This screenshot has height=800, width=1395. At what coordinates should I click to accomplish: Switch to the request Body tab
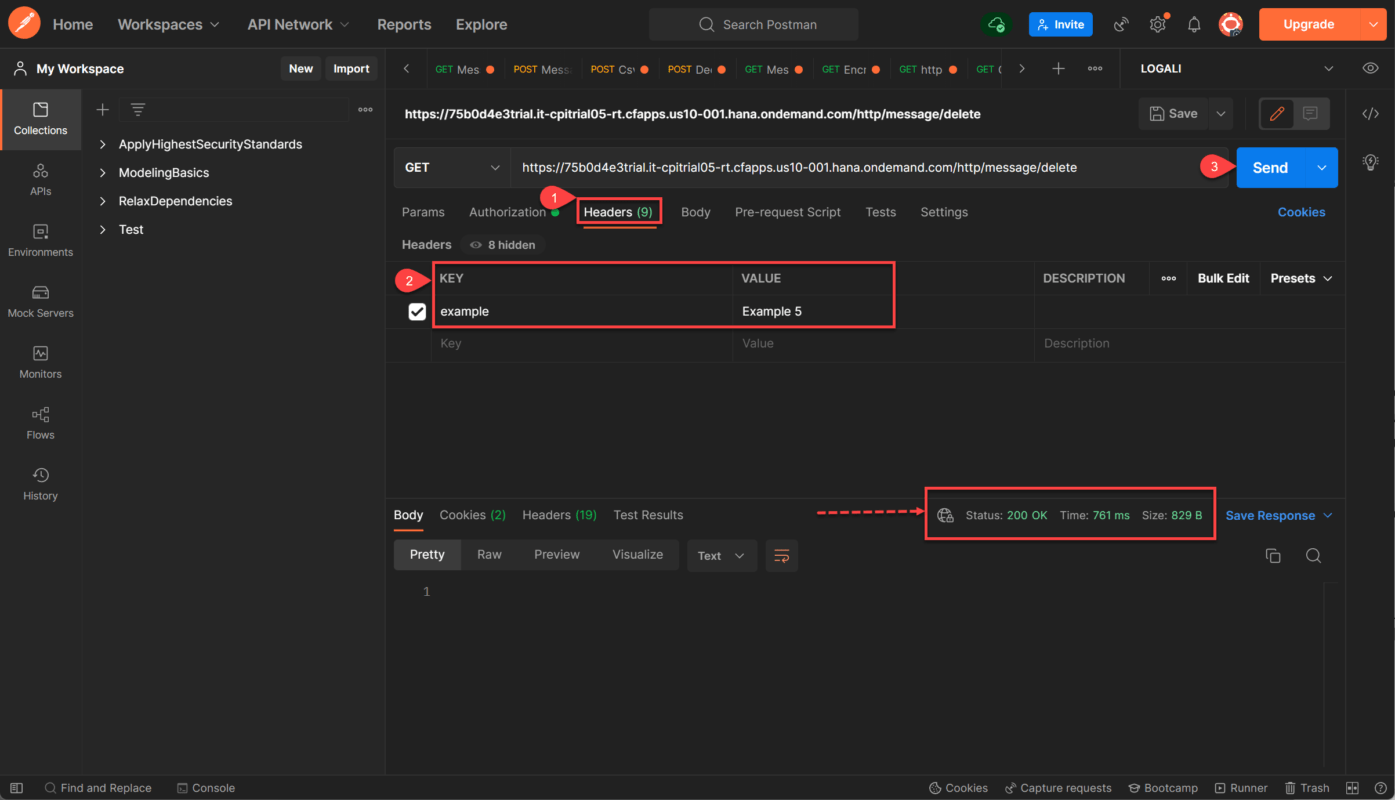(x=696, y=212)
